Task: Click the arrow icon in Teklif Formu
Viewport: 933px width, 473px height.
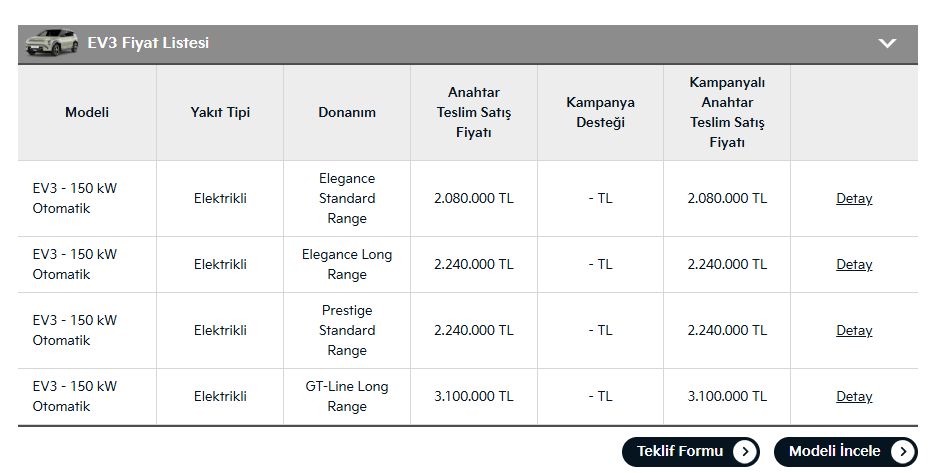Action: coord(744,452)
